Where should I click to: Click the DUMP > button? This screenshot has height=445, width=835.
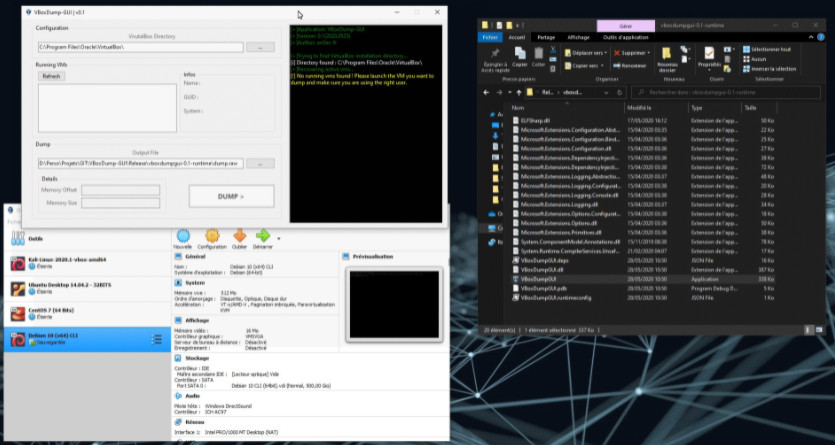(232, 196)
